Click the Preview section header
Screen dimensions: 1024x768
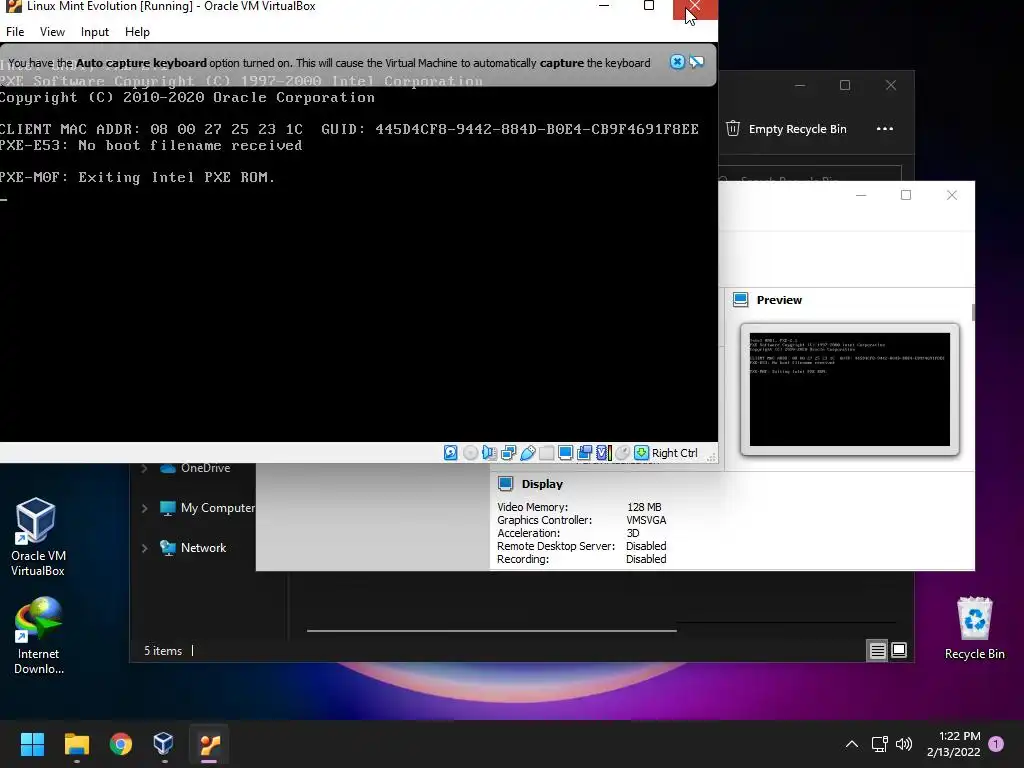pyautogui.click(x=779, y=300)
